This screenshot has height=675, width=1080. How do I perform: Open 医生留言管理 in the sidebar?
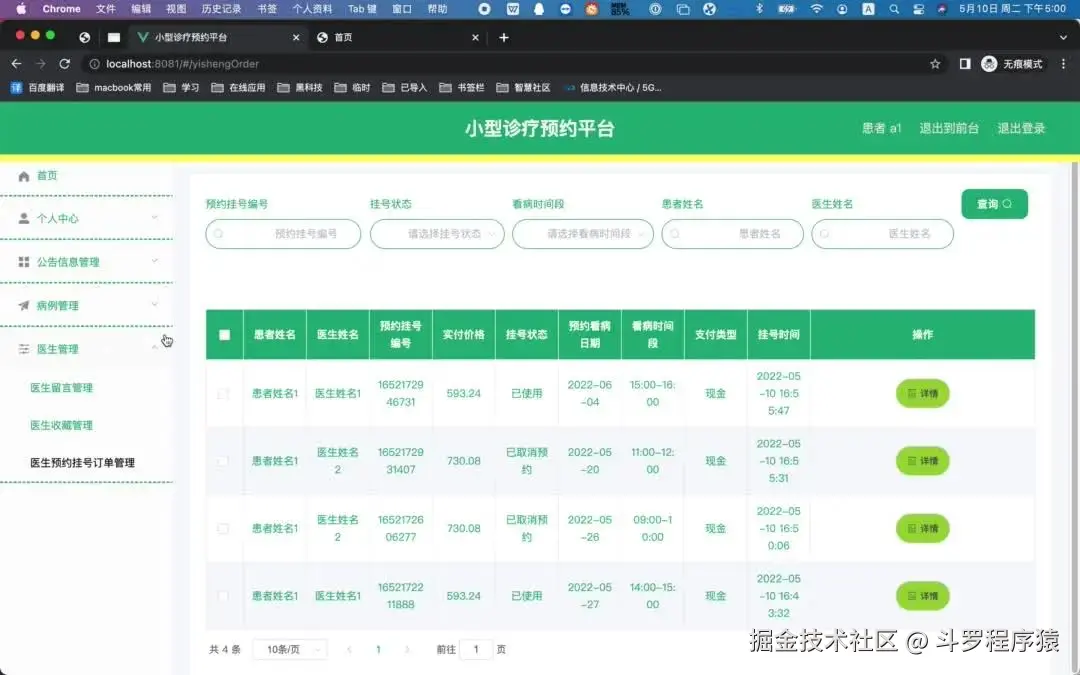click(x=61, y=388)
